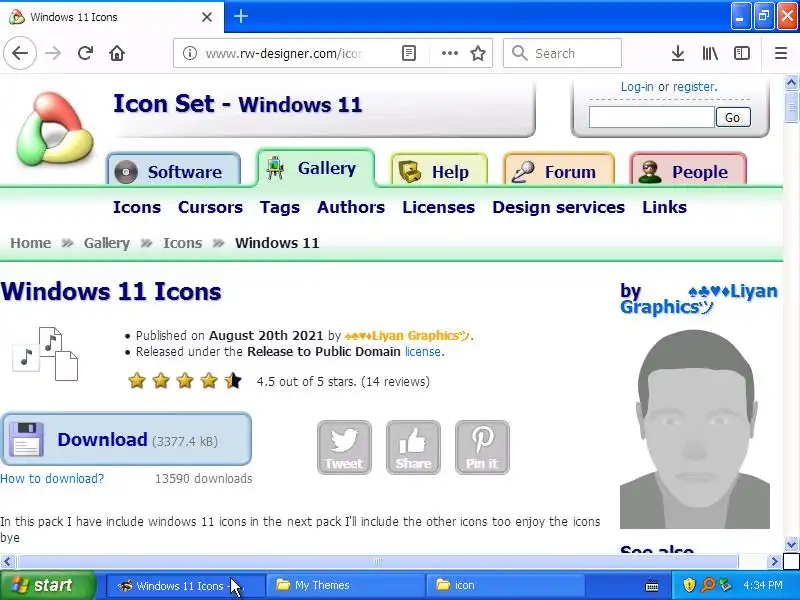Click the on-screen keyboard taskbar icon
Viewport: 800px width, 600px height.
652,586
